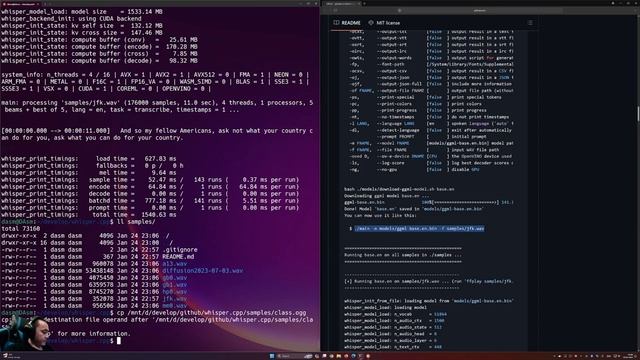Image resolution: width=640 pixels, height=360 pixels.
Task: Open File Explorer from the taskbar
Action: (339, 356)
